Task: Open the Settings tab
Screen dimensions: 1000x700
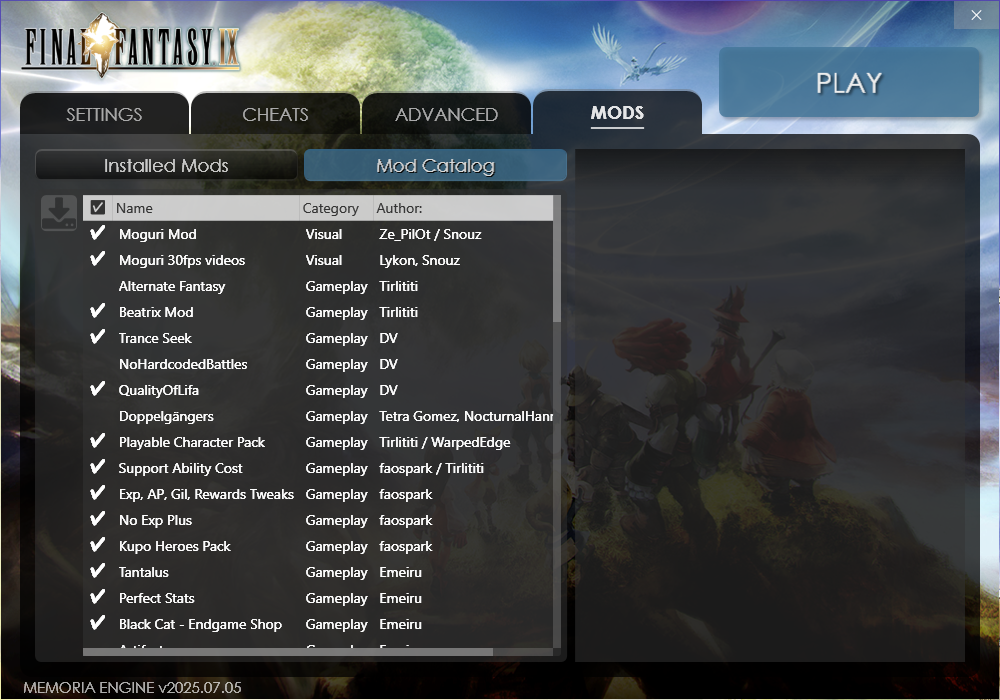Action: (105, 114)
